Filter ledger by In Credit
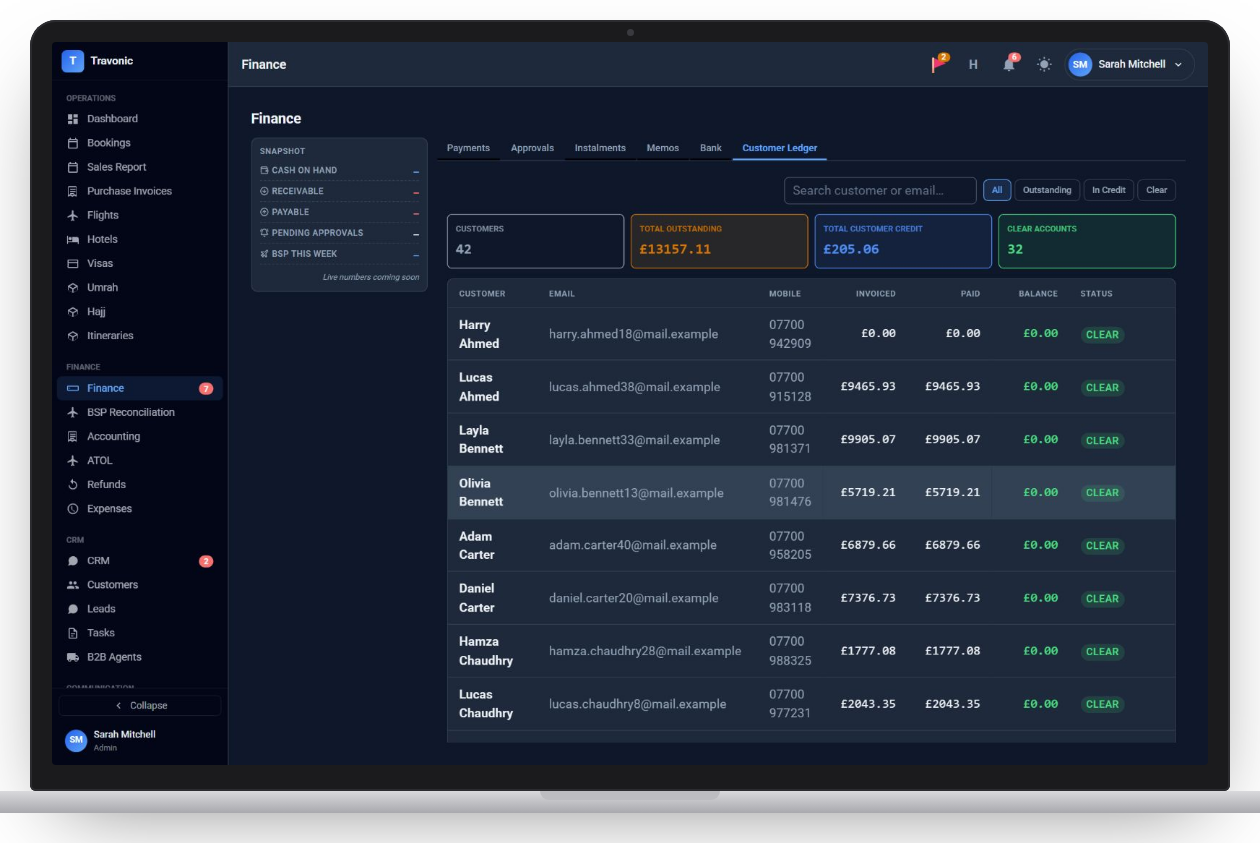Screen dimensions: 1260x843 click(1108, 190)
